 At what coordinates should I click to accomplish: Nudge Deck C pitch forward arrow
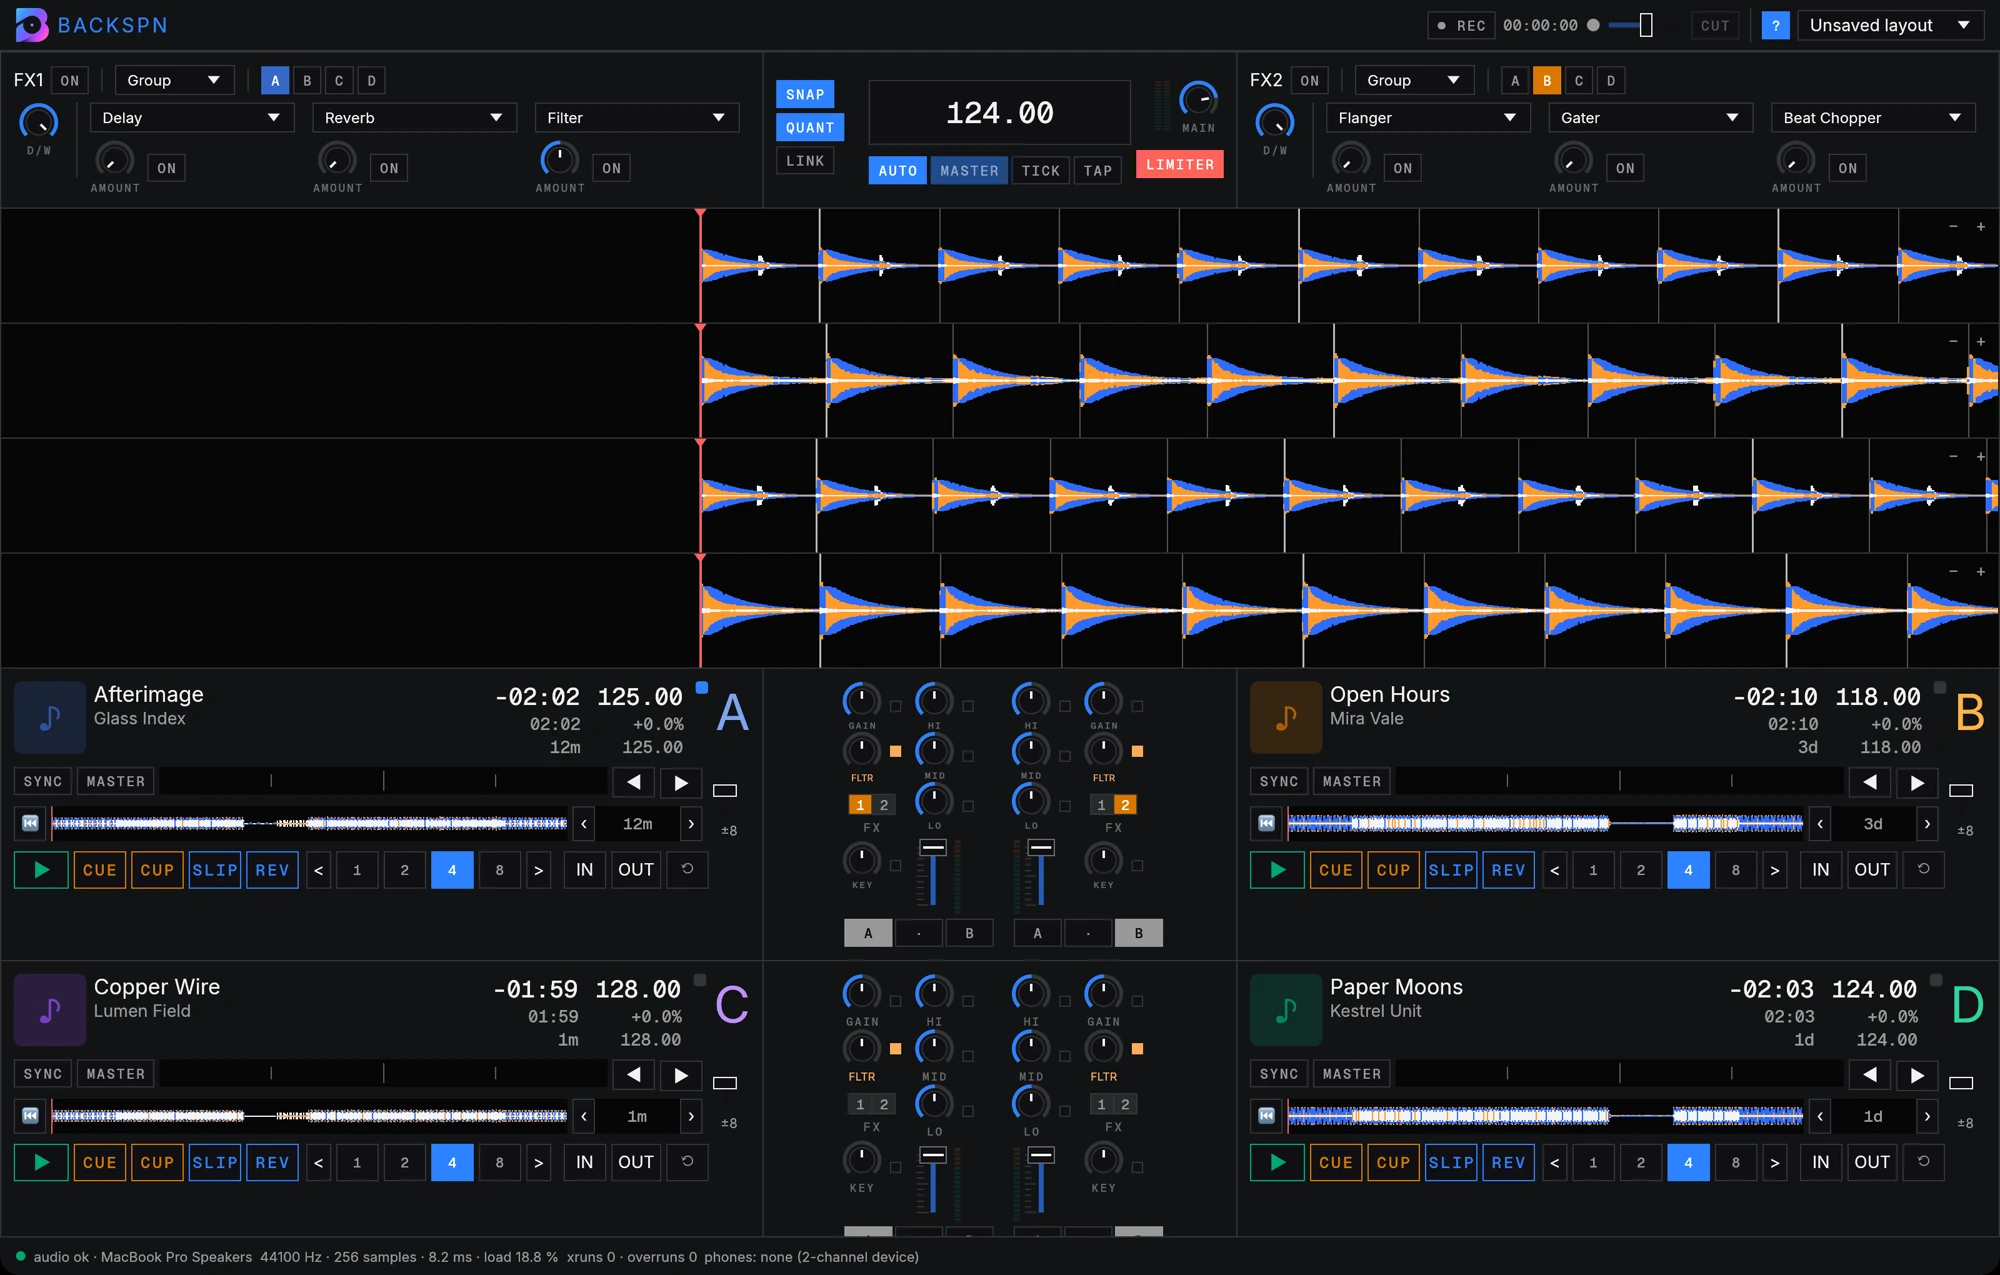point(680,1075)
